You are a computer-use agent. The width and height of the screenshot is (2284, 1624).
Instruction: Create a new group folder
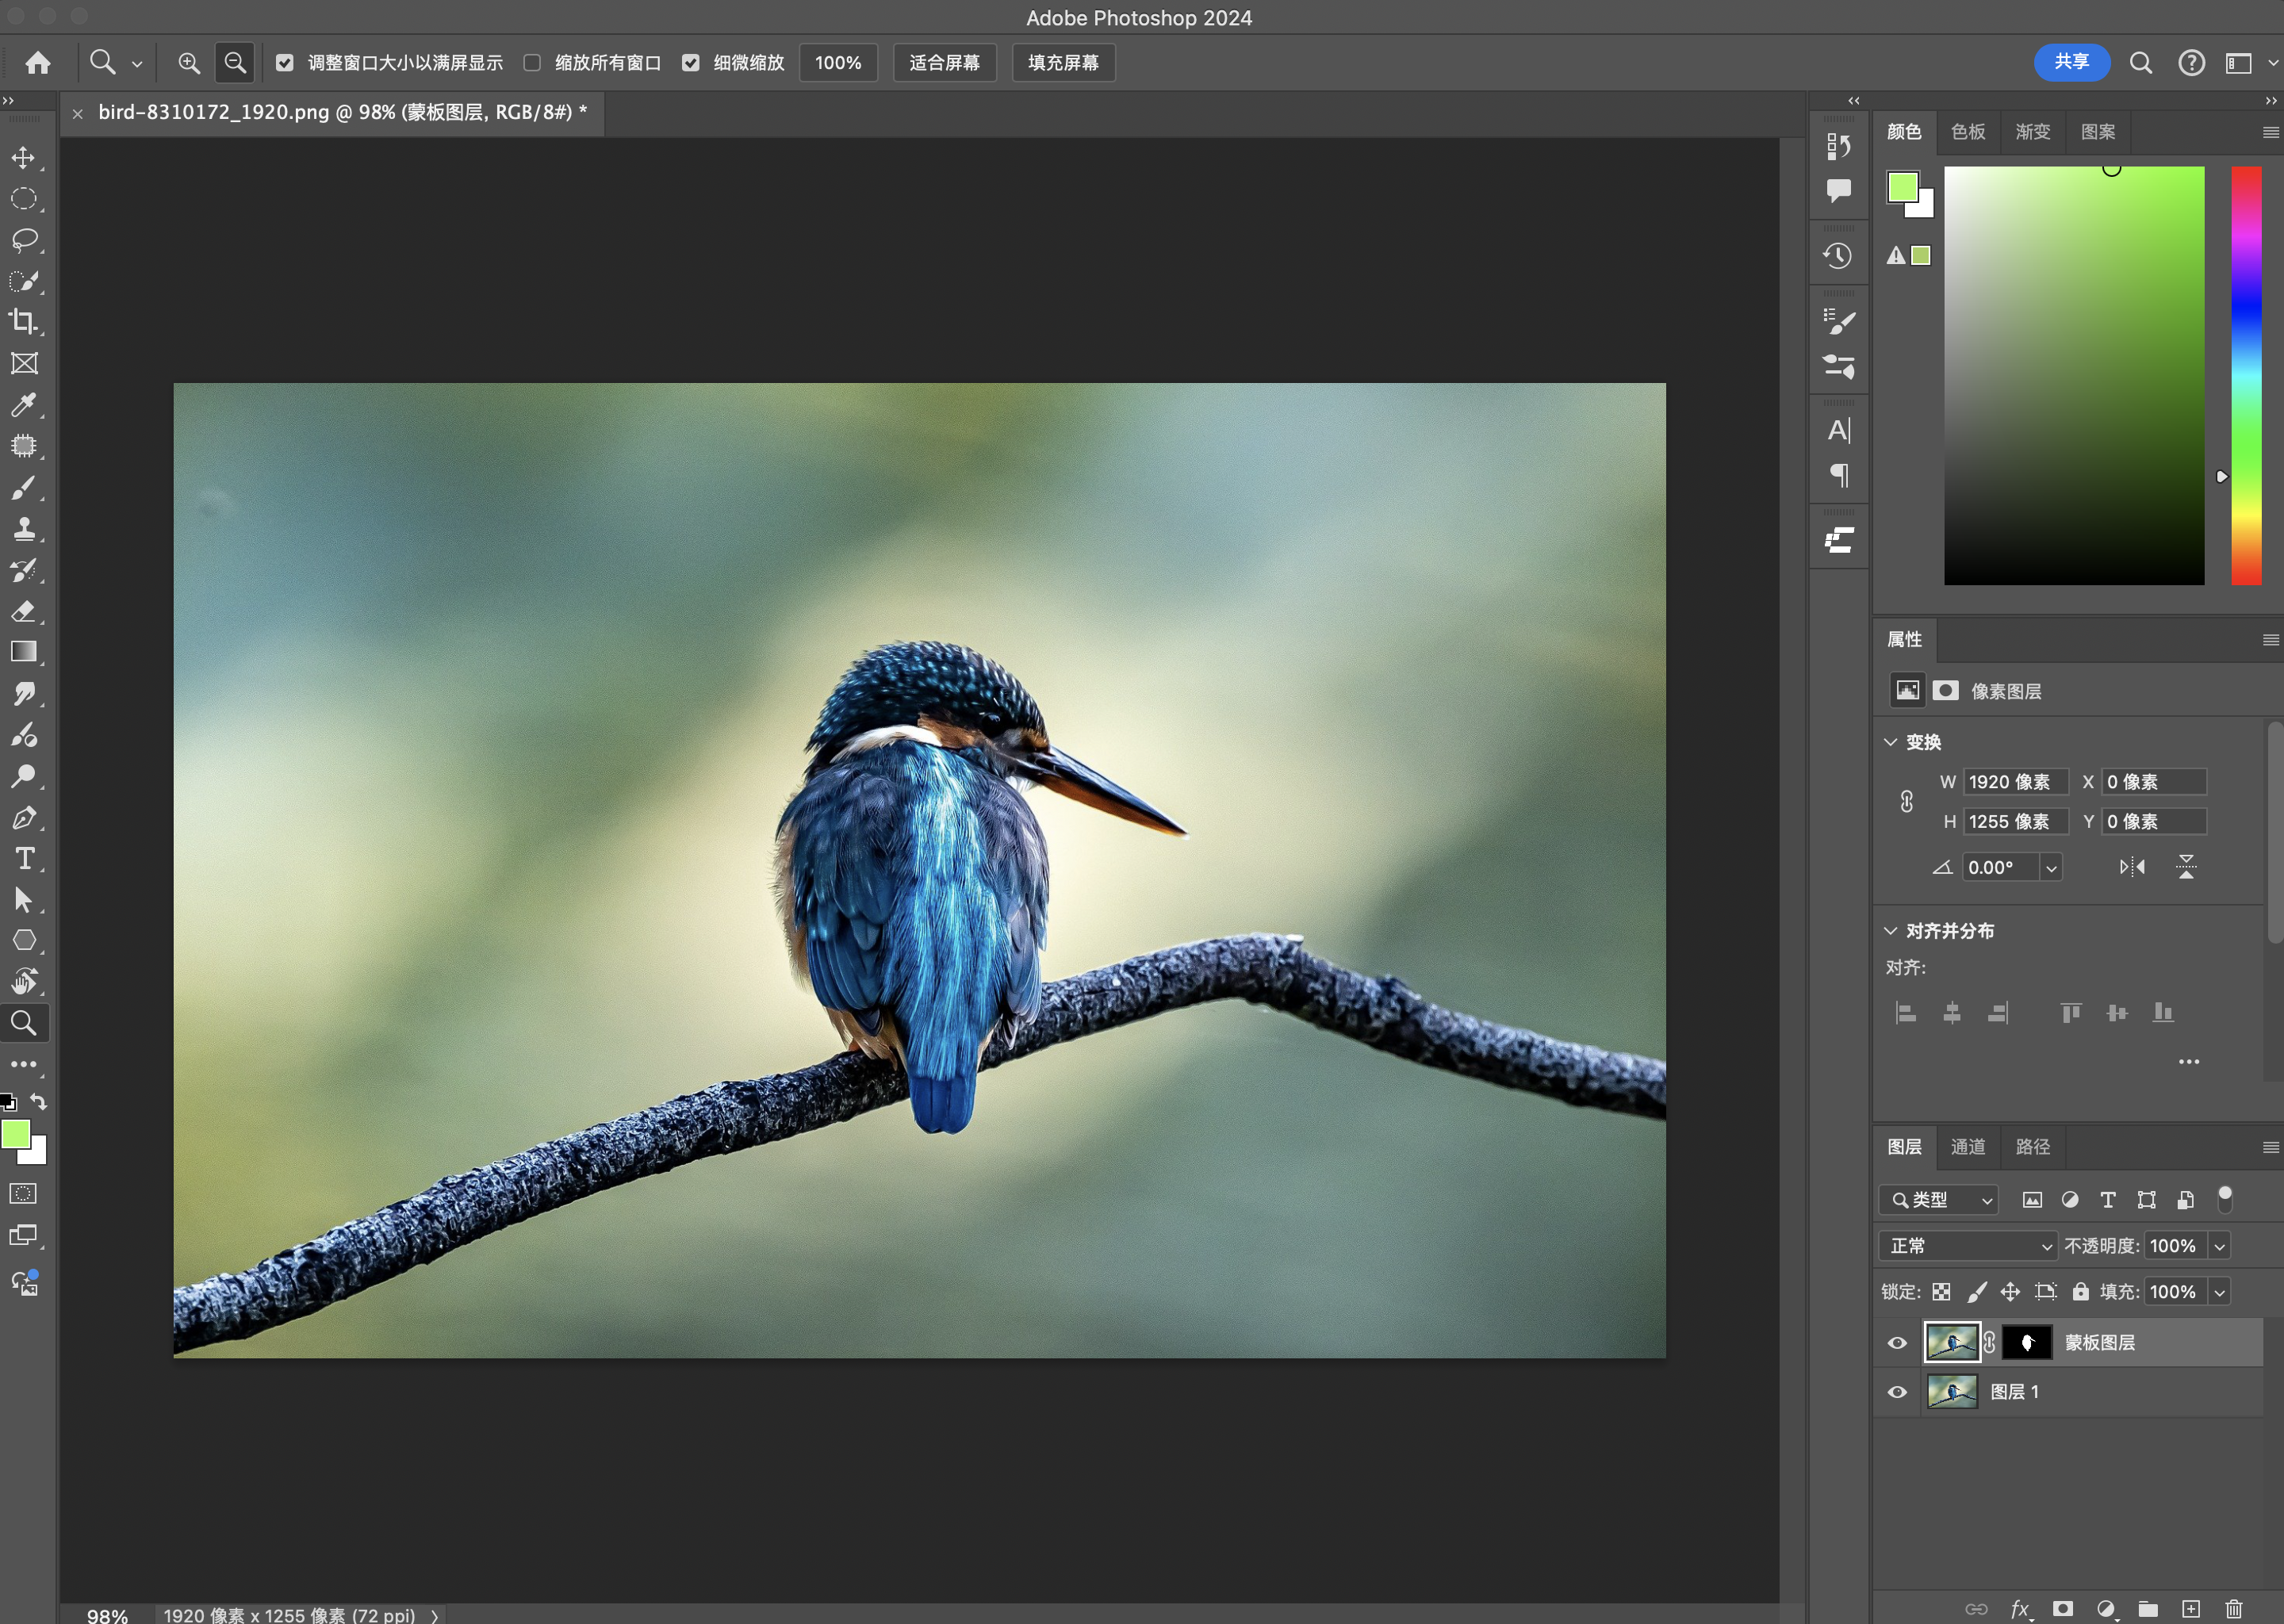[2148, 1608]
